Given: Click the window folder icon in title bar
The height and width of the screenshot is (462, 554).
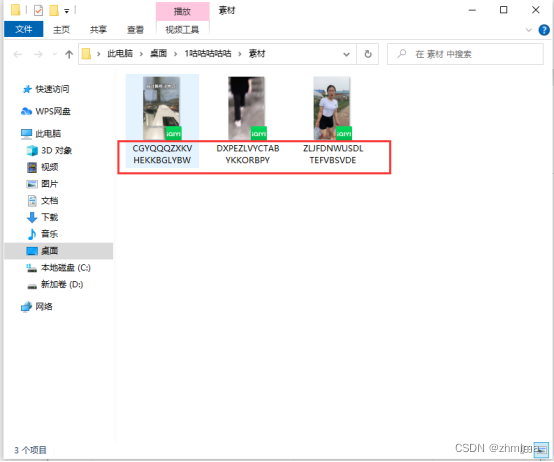Looking at the screenshot, I should (15, 10).
